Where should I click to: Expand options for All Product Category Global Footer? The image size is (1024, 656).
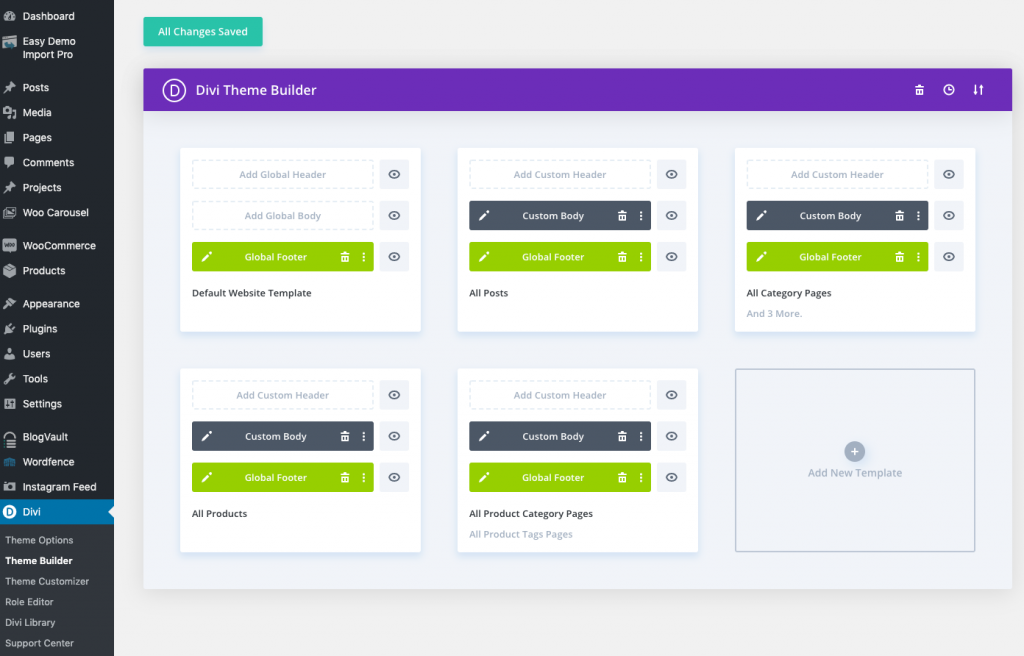[640, 478]
